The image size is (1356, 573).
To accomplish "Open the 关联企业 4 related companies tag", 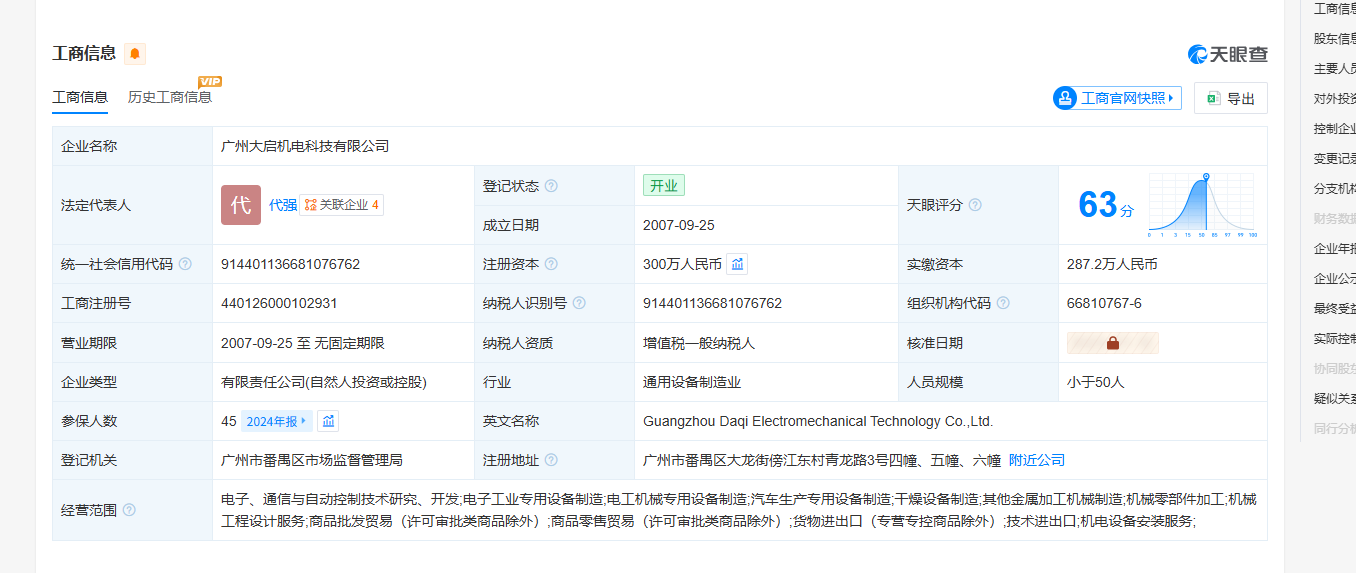I will pyautogui.click(x=342, y=205).
